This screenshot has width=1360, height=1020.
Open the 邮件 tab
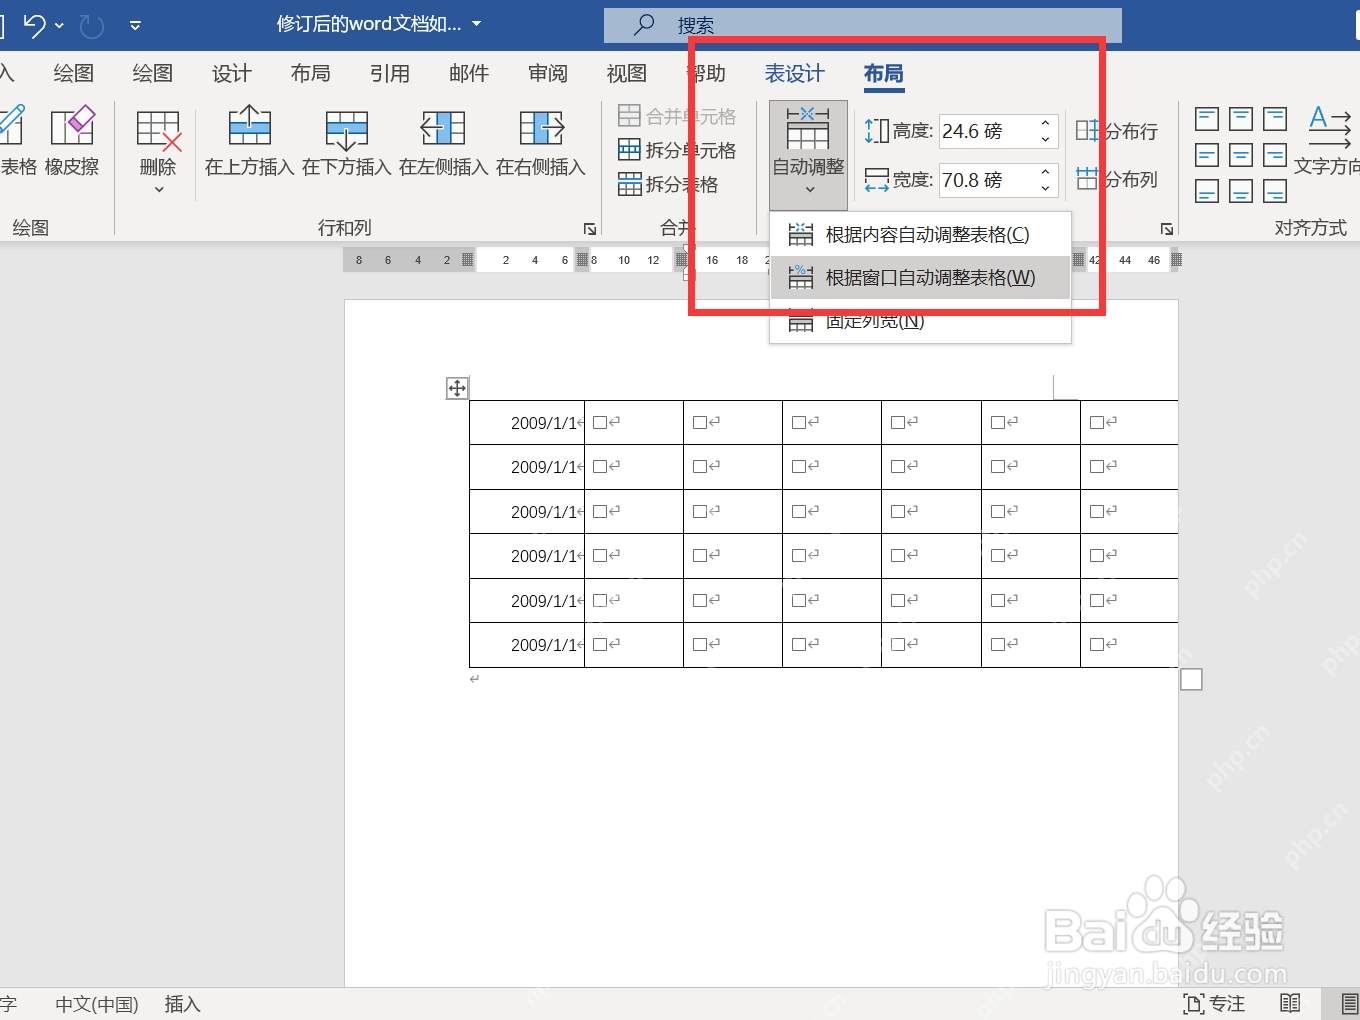[x=469, y=73]
